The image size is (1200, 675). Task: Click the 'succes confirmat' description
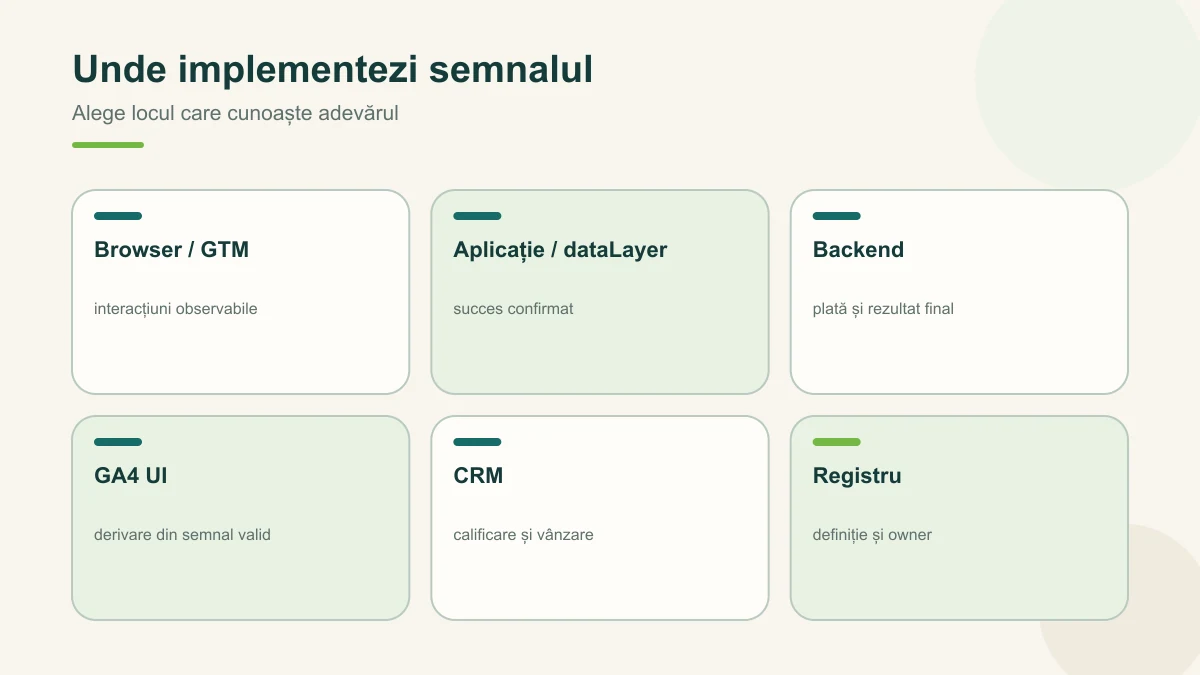tap(513, 309)
